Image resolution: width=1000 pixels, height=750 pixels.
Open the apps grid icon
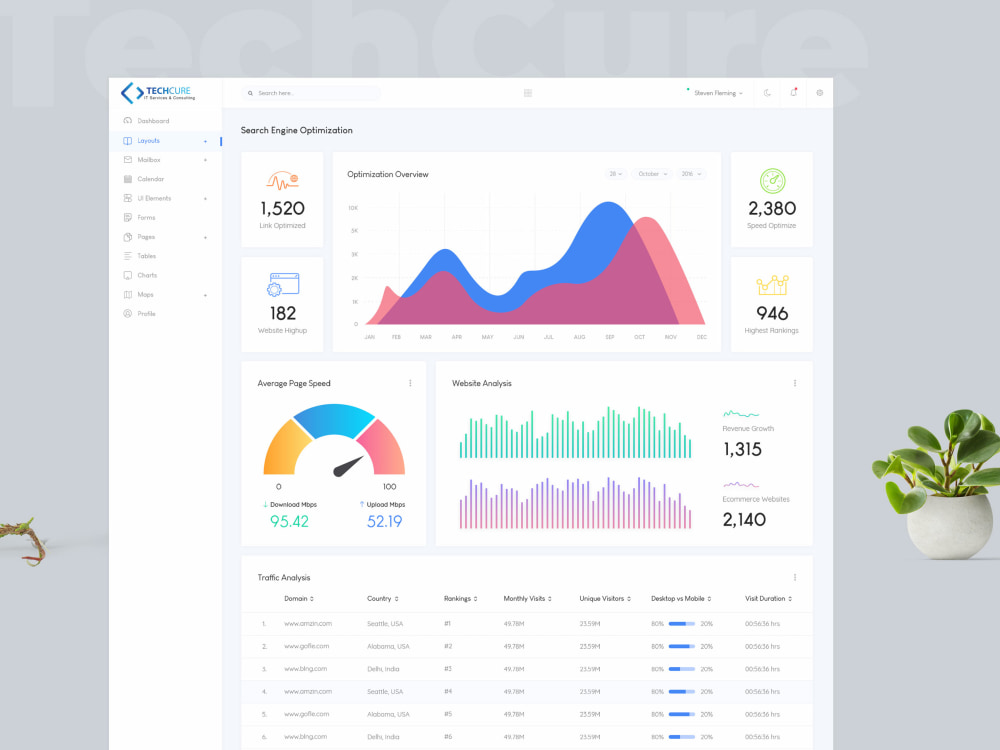coord(528,93)
